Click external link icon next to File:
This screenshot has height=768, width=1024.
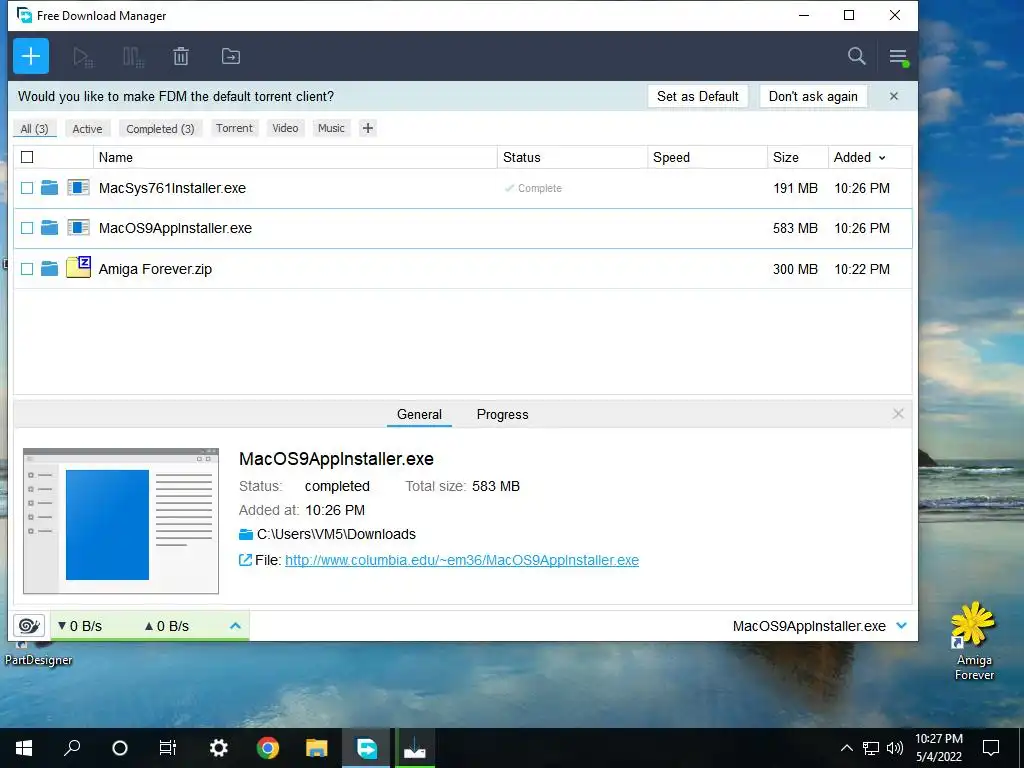[x=245, y=560]
